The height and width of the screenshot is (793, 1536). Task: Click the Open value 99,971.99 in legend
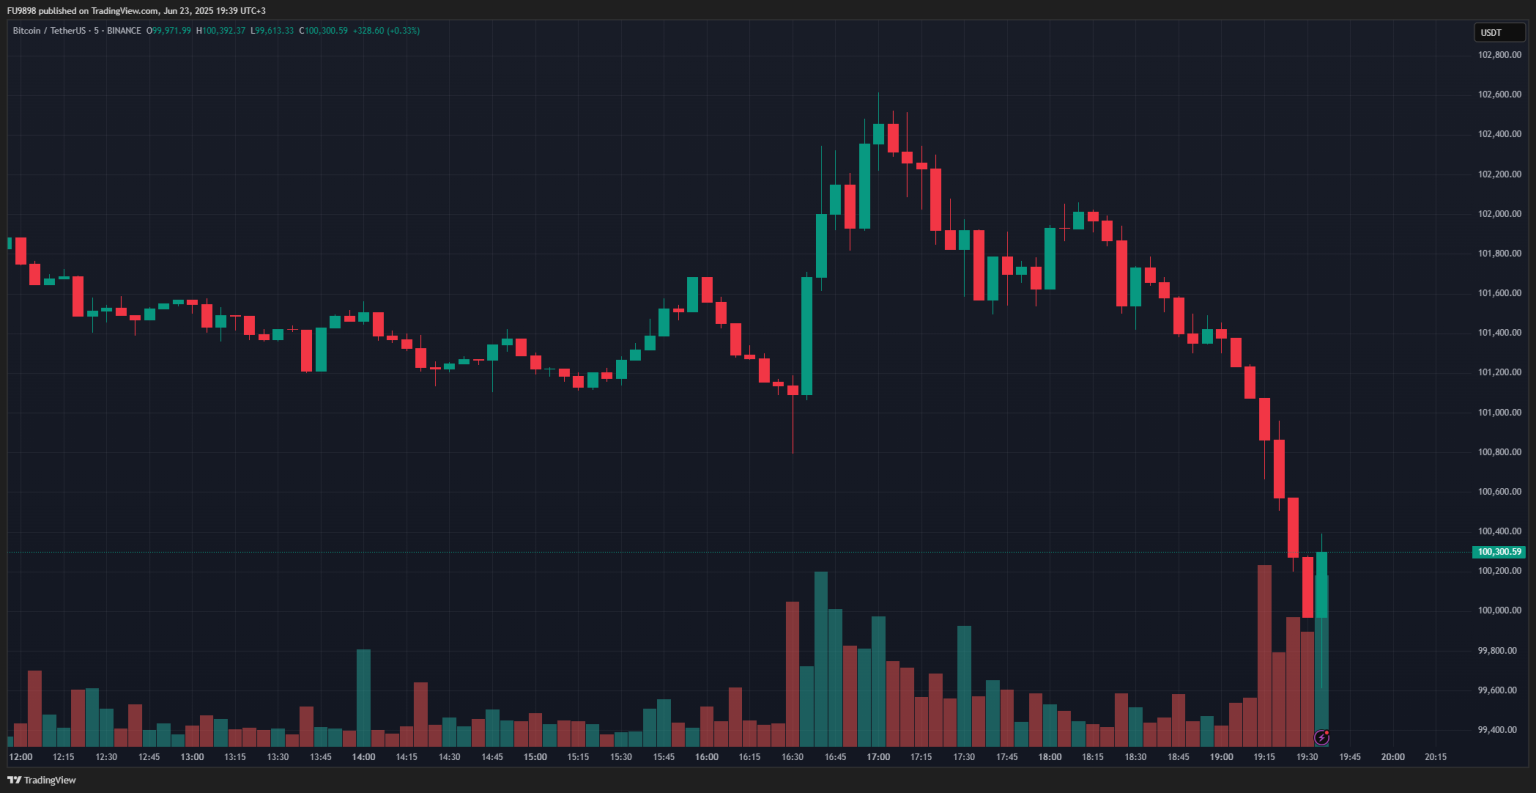pyautogui.click(x=171, y=31)
